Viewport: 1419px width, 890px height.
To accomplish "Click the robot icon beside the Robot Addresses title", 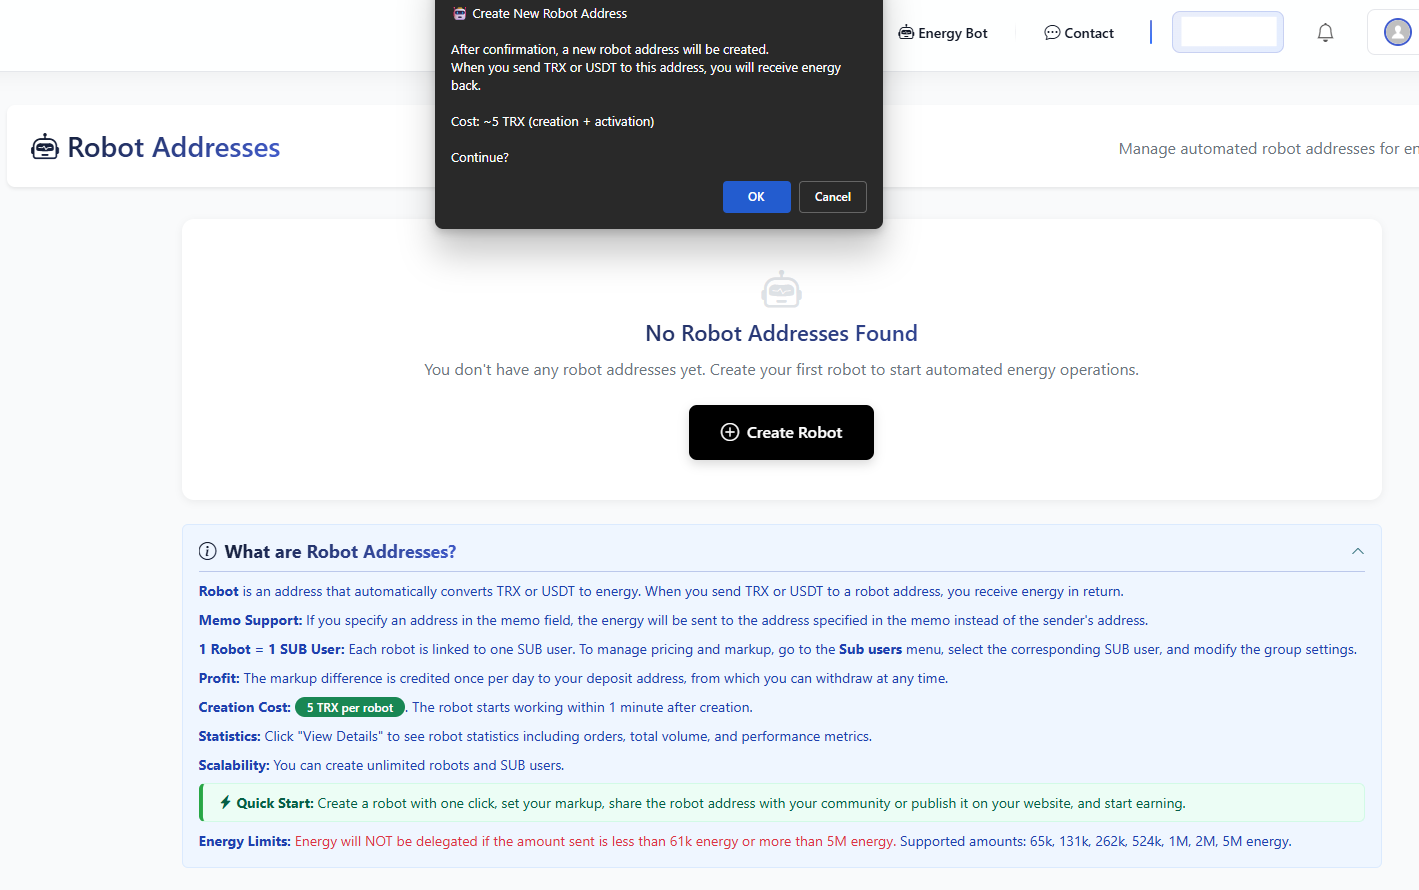I will [x=45, y=148].
